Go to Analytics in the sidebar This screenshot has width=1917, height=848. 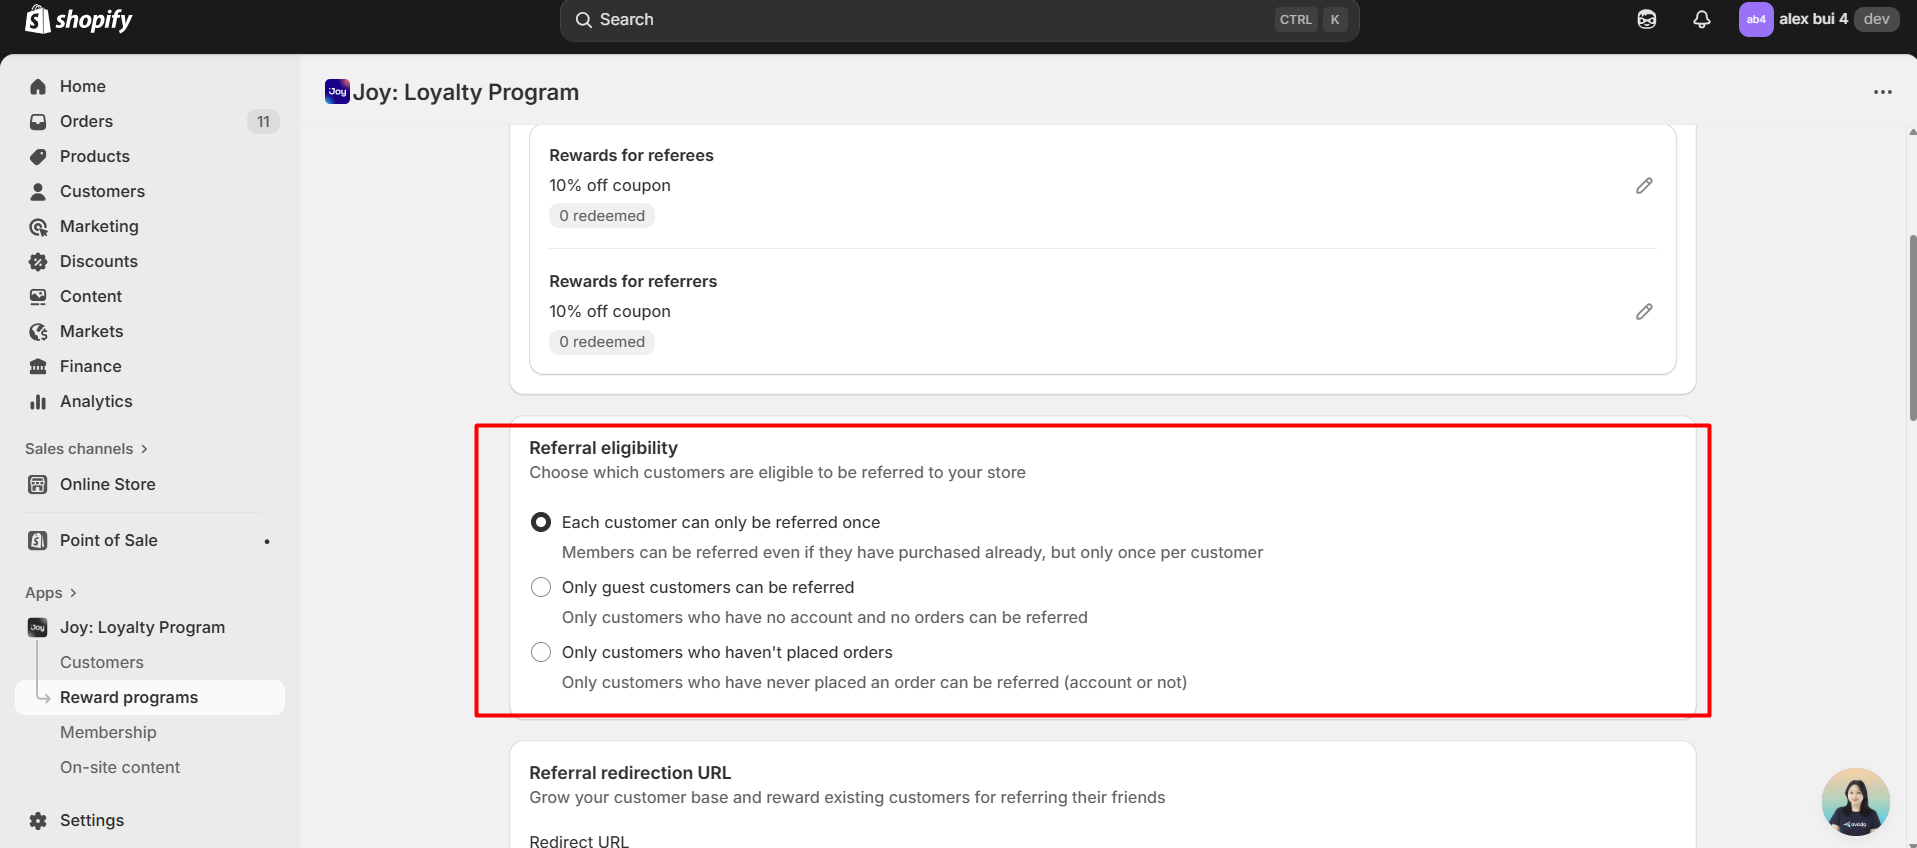coord(96,401)
